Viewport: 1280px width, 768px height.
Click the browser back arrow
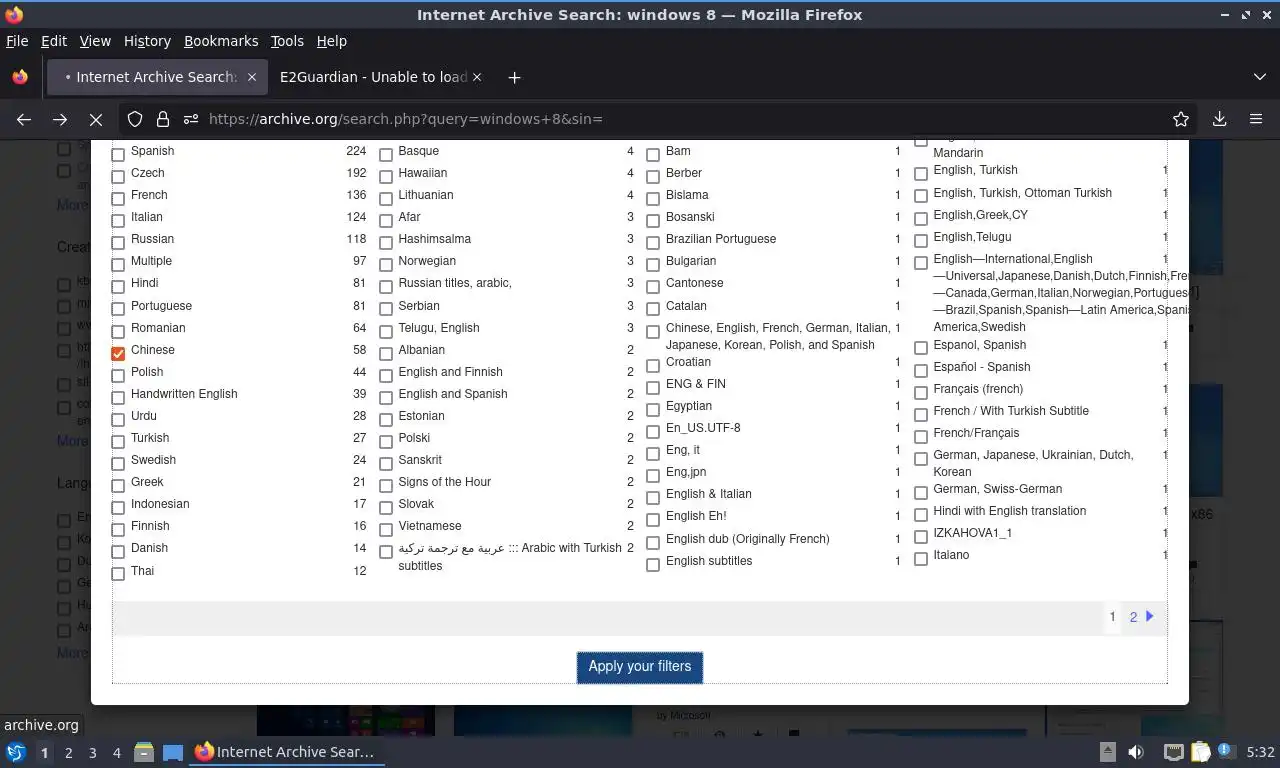click(24, 119)
